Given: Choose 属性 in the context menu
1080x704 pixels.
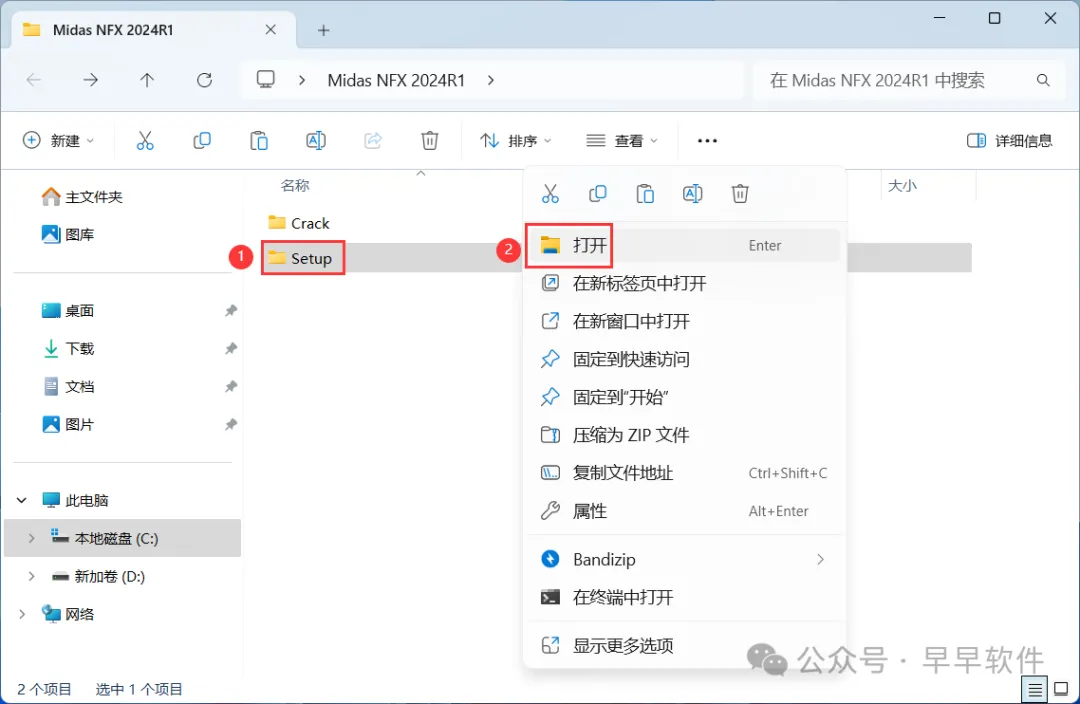Looking at the screenshot, I should click(x=683, y=511).
